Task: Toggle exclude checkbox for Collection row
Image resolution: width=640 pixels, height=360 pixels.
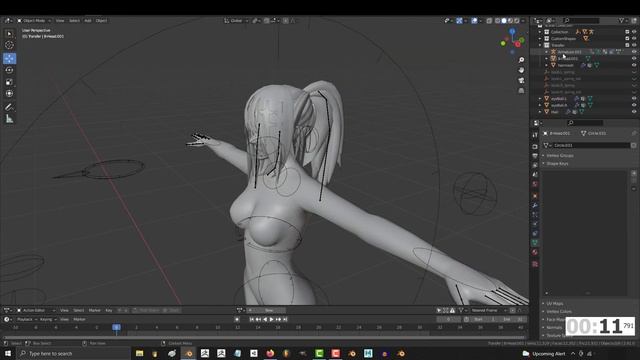Action: (x=627, y=32)
